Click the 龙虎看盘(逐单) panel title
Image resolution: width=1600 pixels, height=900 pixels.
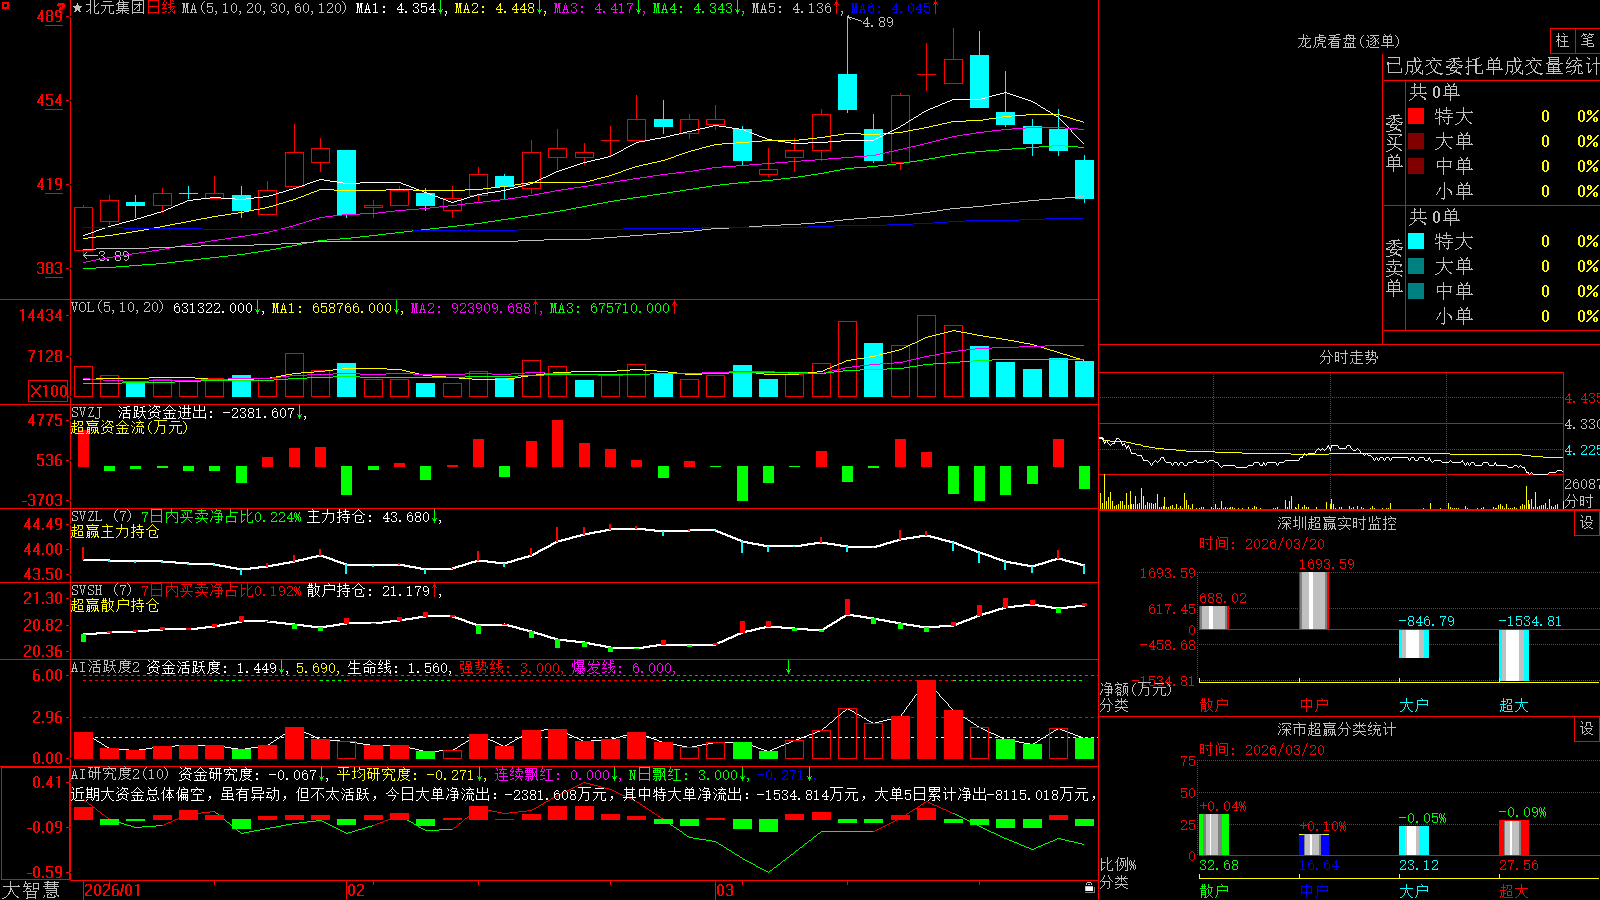[1349, 41]
